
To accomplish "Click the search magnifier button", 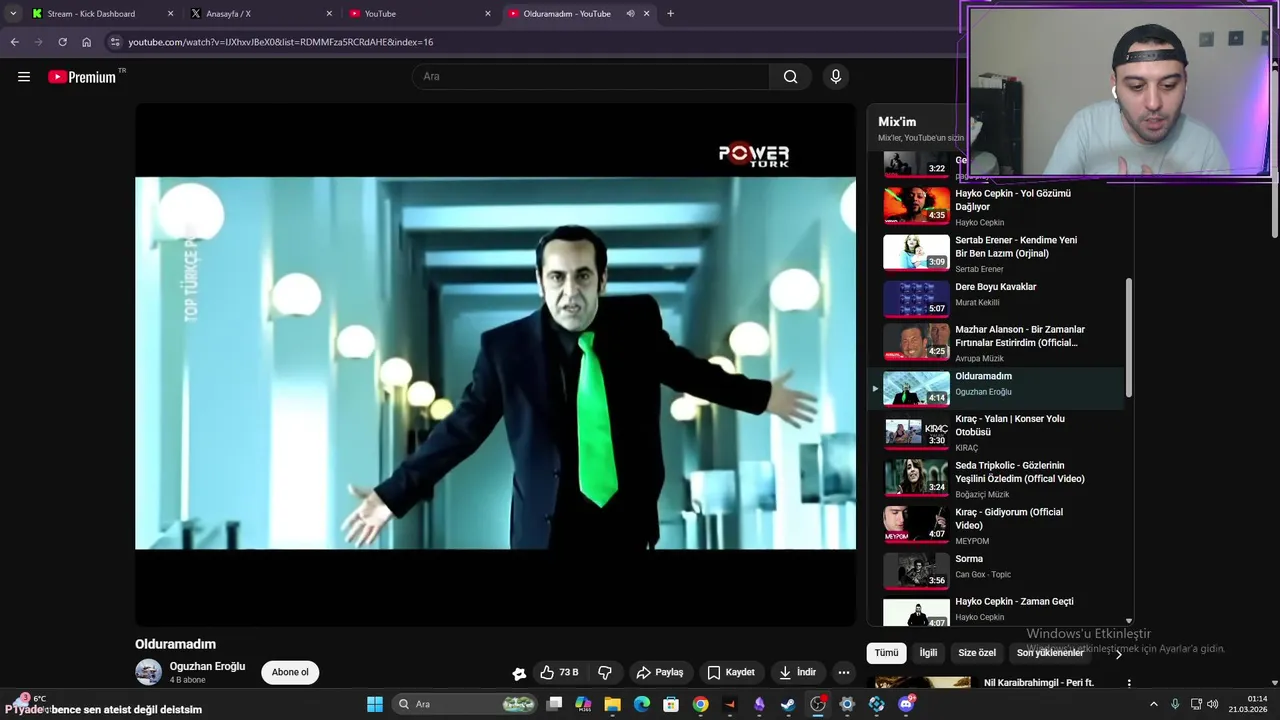I will click(790, 77).
